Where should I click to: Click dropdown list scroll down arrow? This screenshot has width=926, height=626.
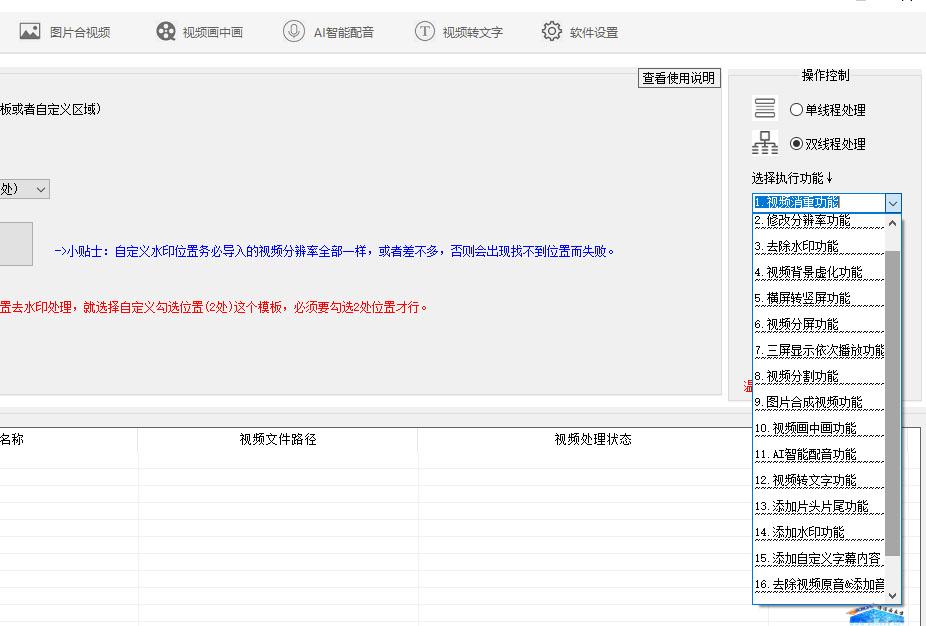pyautogui.click(x=892, y=595)
